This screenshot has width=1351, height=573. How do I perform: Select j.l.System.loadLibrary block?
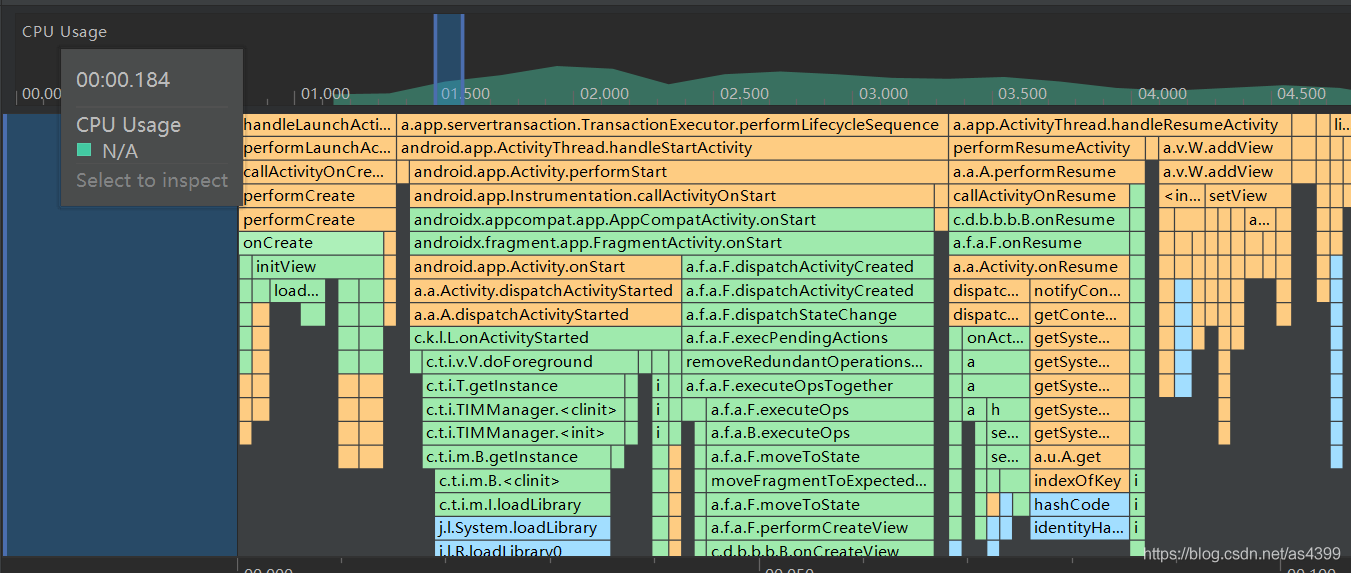522,528
